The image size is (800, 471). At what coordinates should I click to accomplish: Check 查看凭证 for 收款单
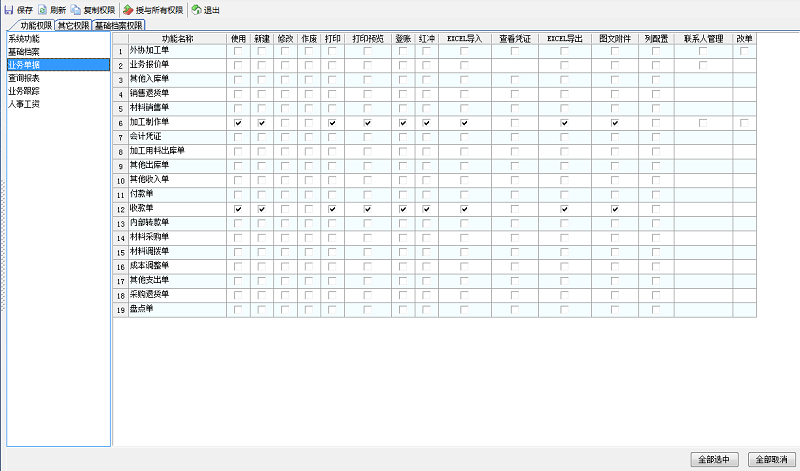click(515, 209)
